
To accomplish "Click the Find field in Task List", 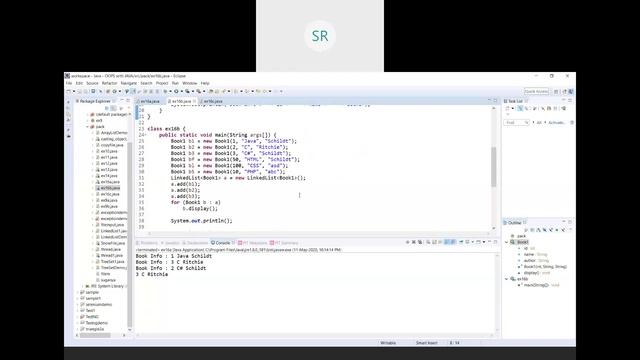I will click(x=516, y=122).
